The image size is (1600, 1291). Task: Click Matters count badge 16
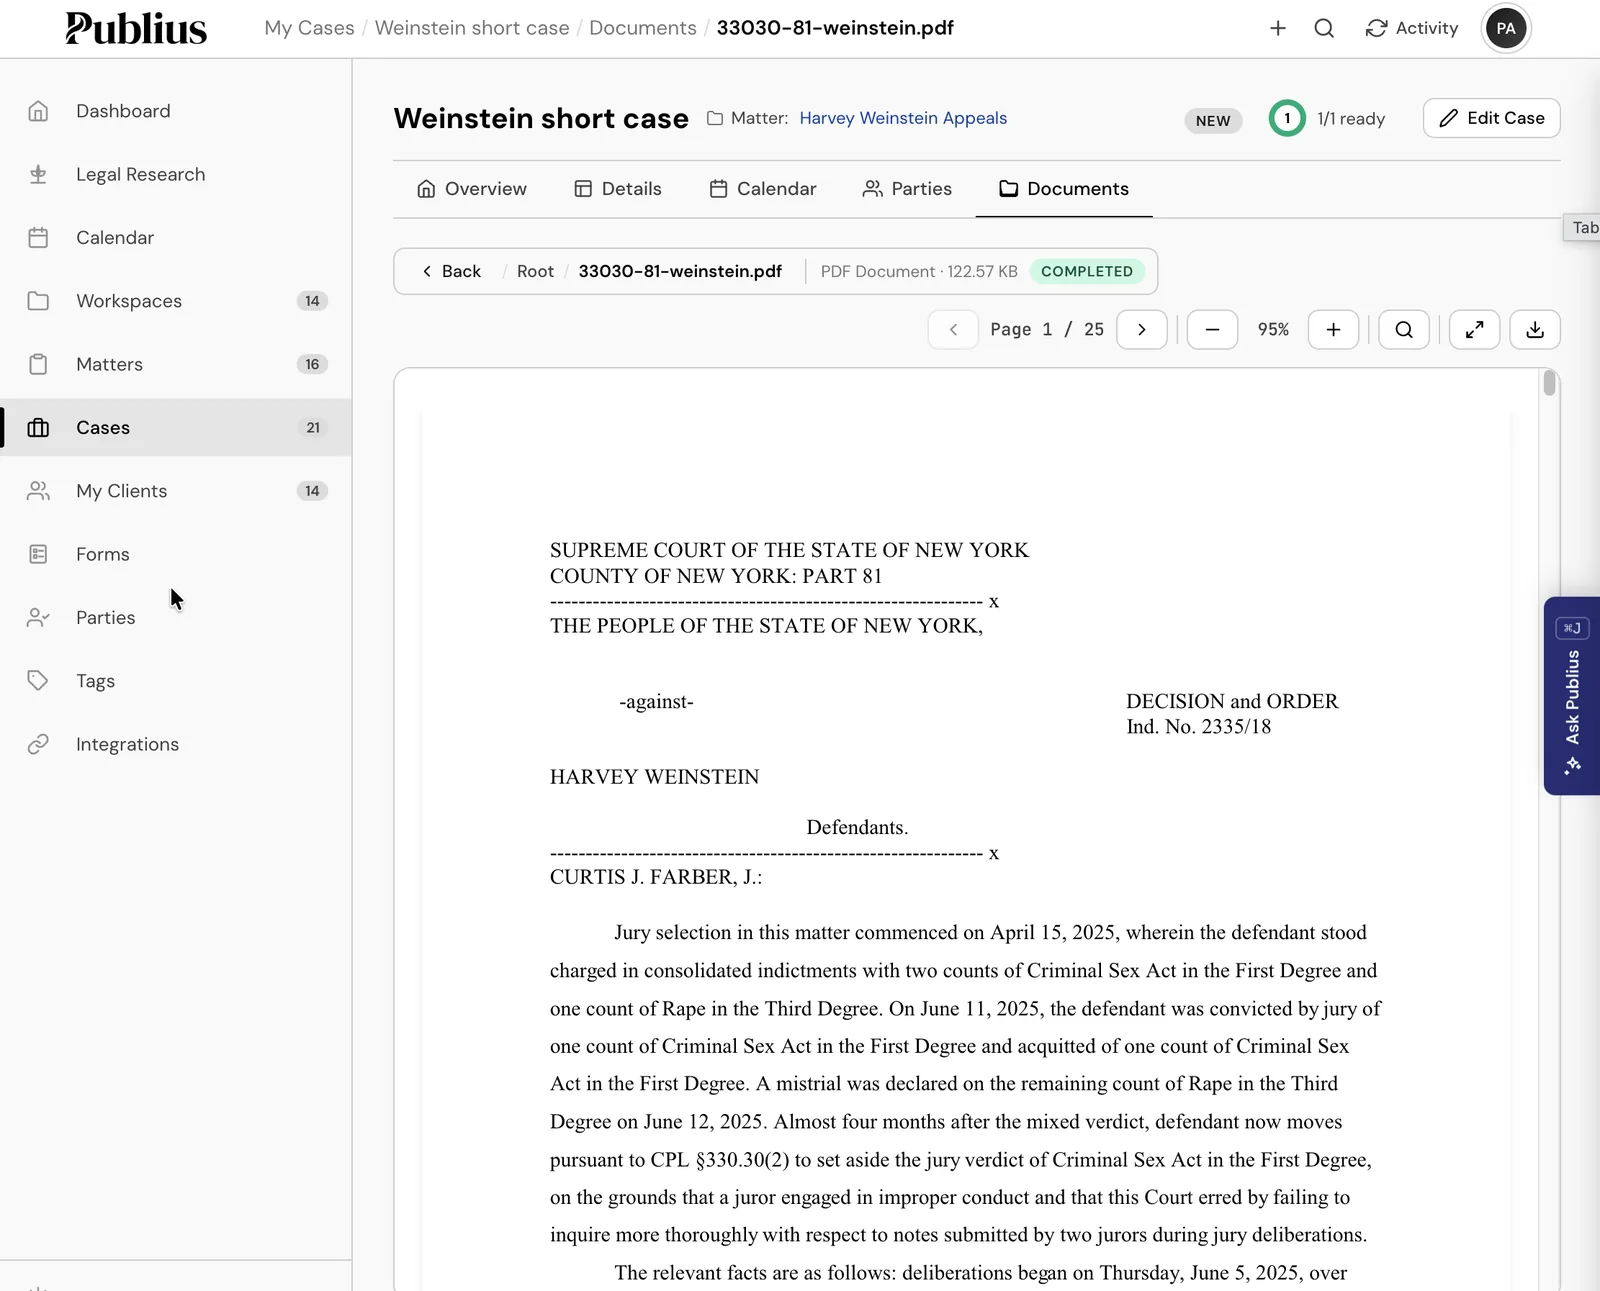(x=312, y=364)
